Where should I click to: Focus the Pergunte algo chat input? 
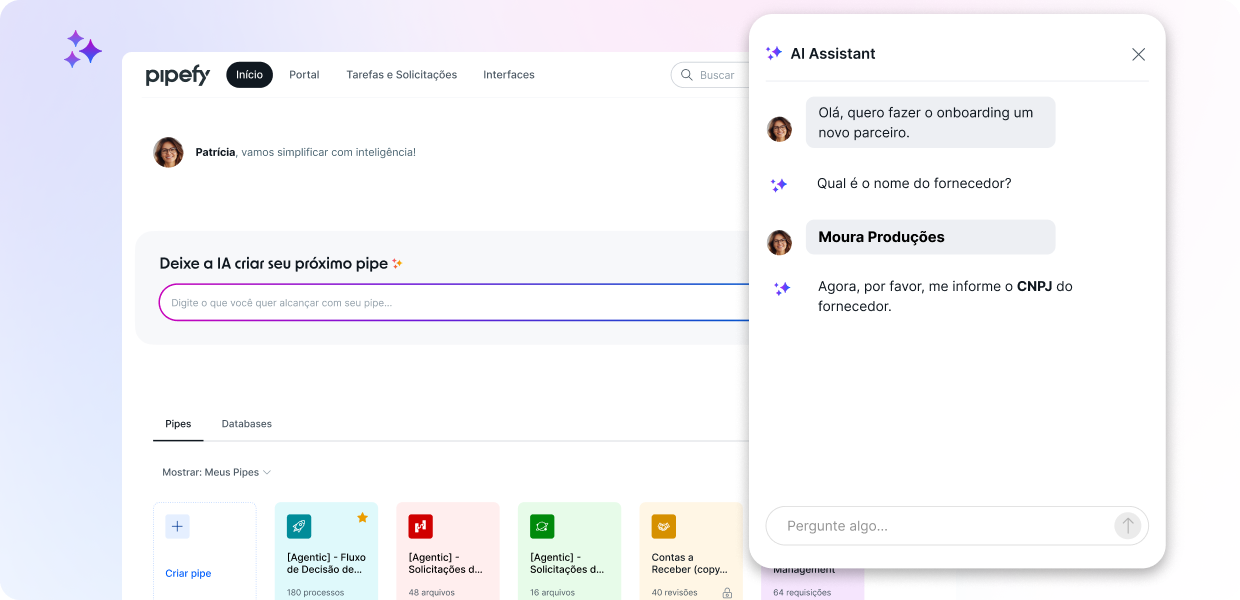(x=940, y=526)
